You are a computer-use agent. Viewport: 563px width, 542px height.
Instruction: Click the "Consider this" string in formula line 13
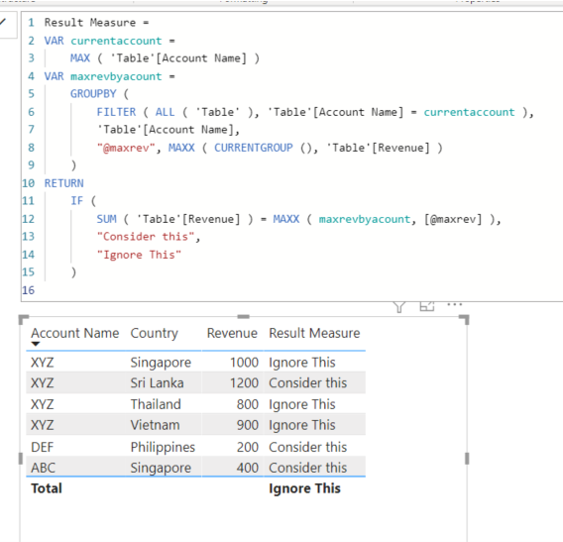(x=145, y=237)
